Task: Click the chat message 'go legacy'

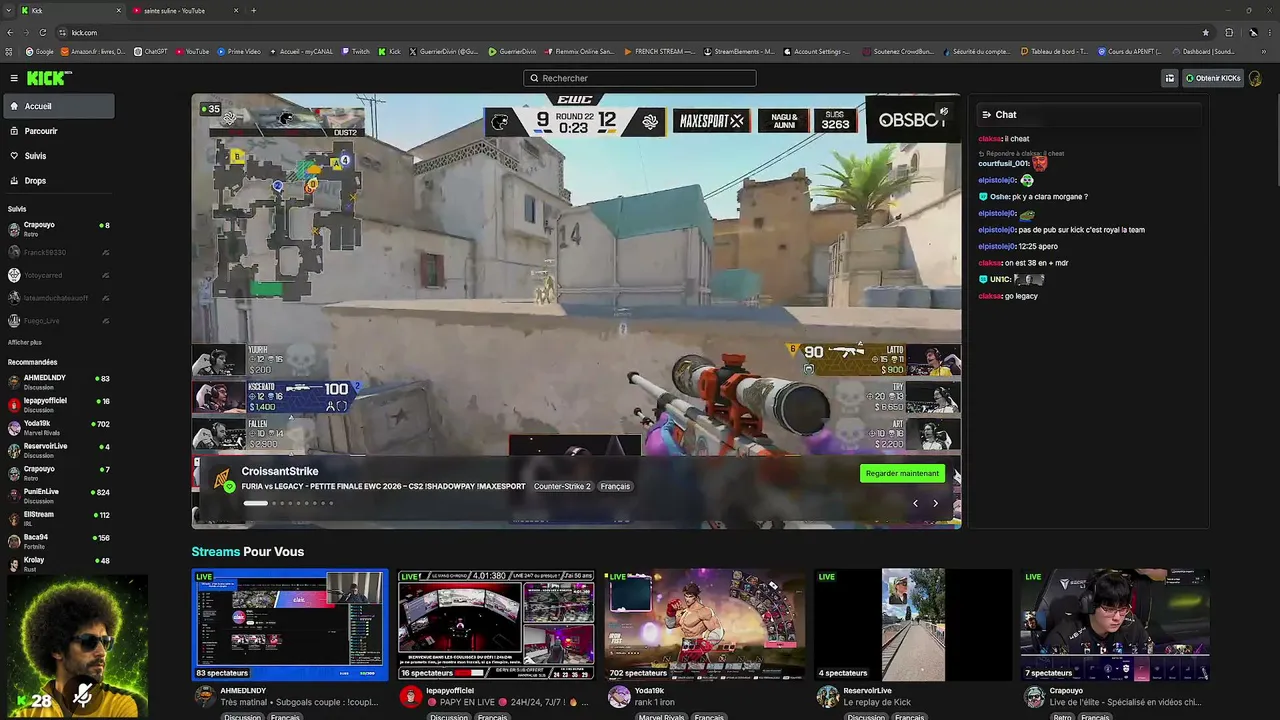Action: [x=1021, y=296]
